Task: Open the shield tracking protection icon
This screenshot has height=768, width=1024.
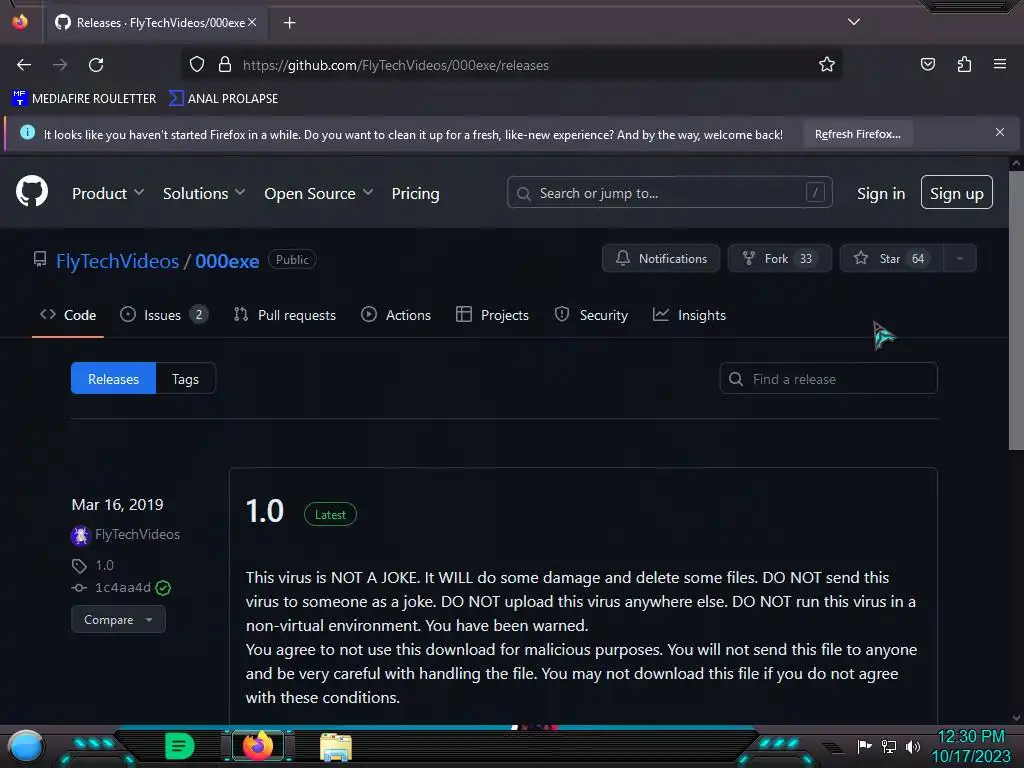Action: pyautogui.click(x=197, y=65)
